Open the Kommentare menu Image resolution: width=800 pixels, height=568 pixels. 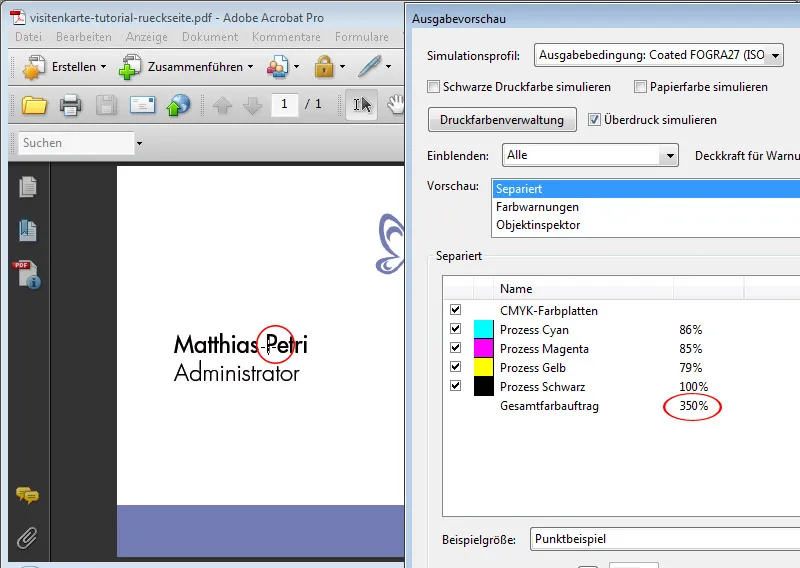[286, 37]
